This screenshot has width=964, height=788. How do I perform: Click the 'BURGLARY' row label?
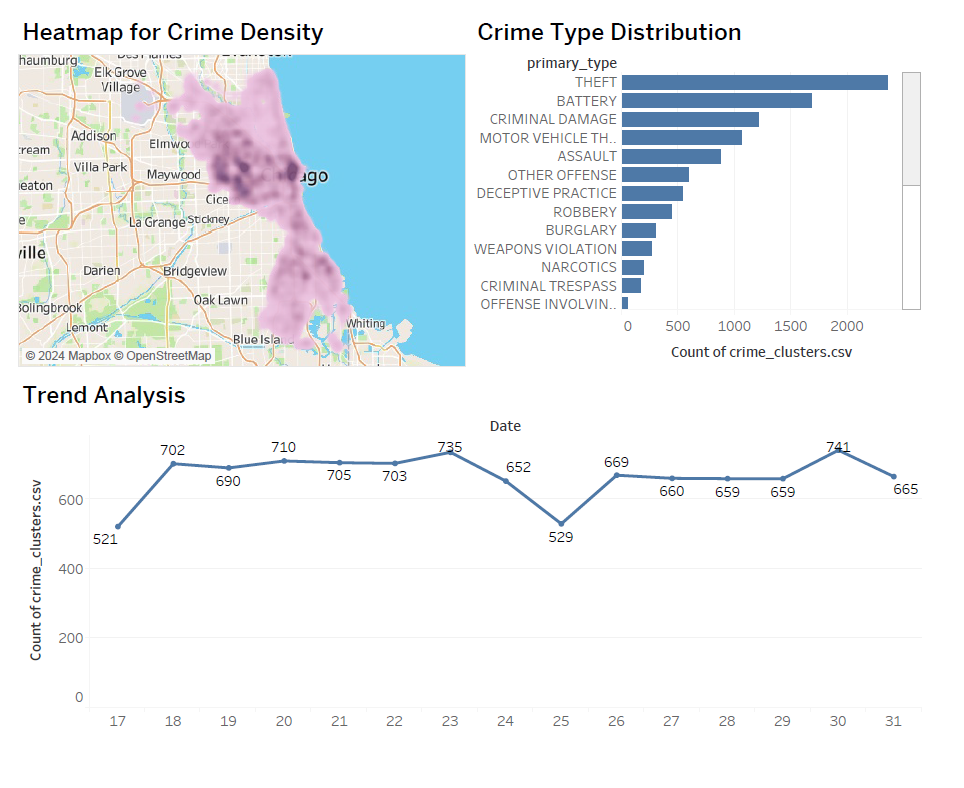[581, 230]
